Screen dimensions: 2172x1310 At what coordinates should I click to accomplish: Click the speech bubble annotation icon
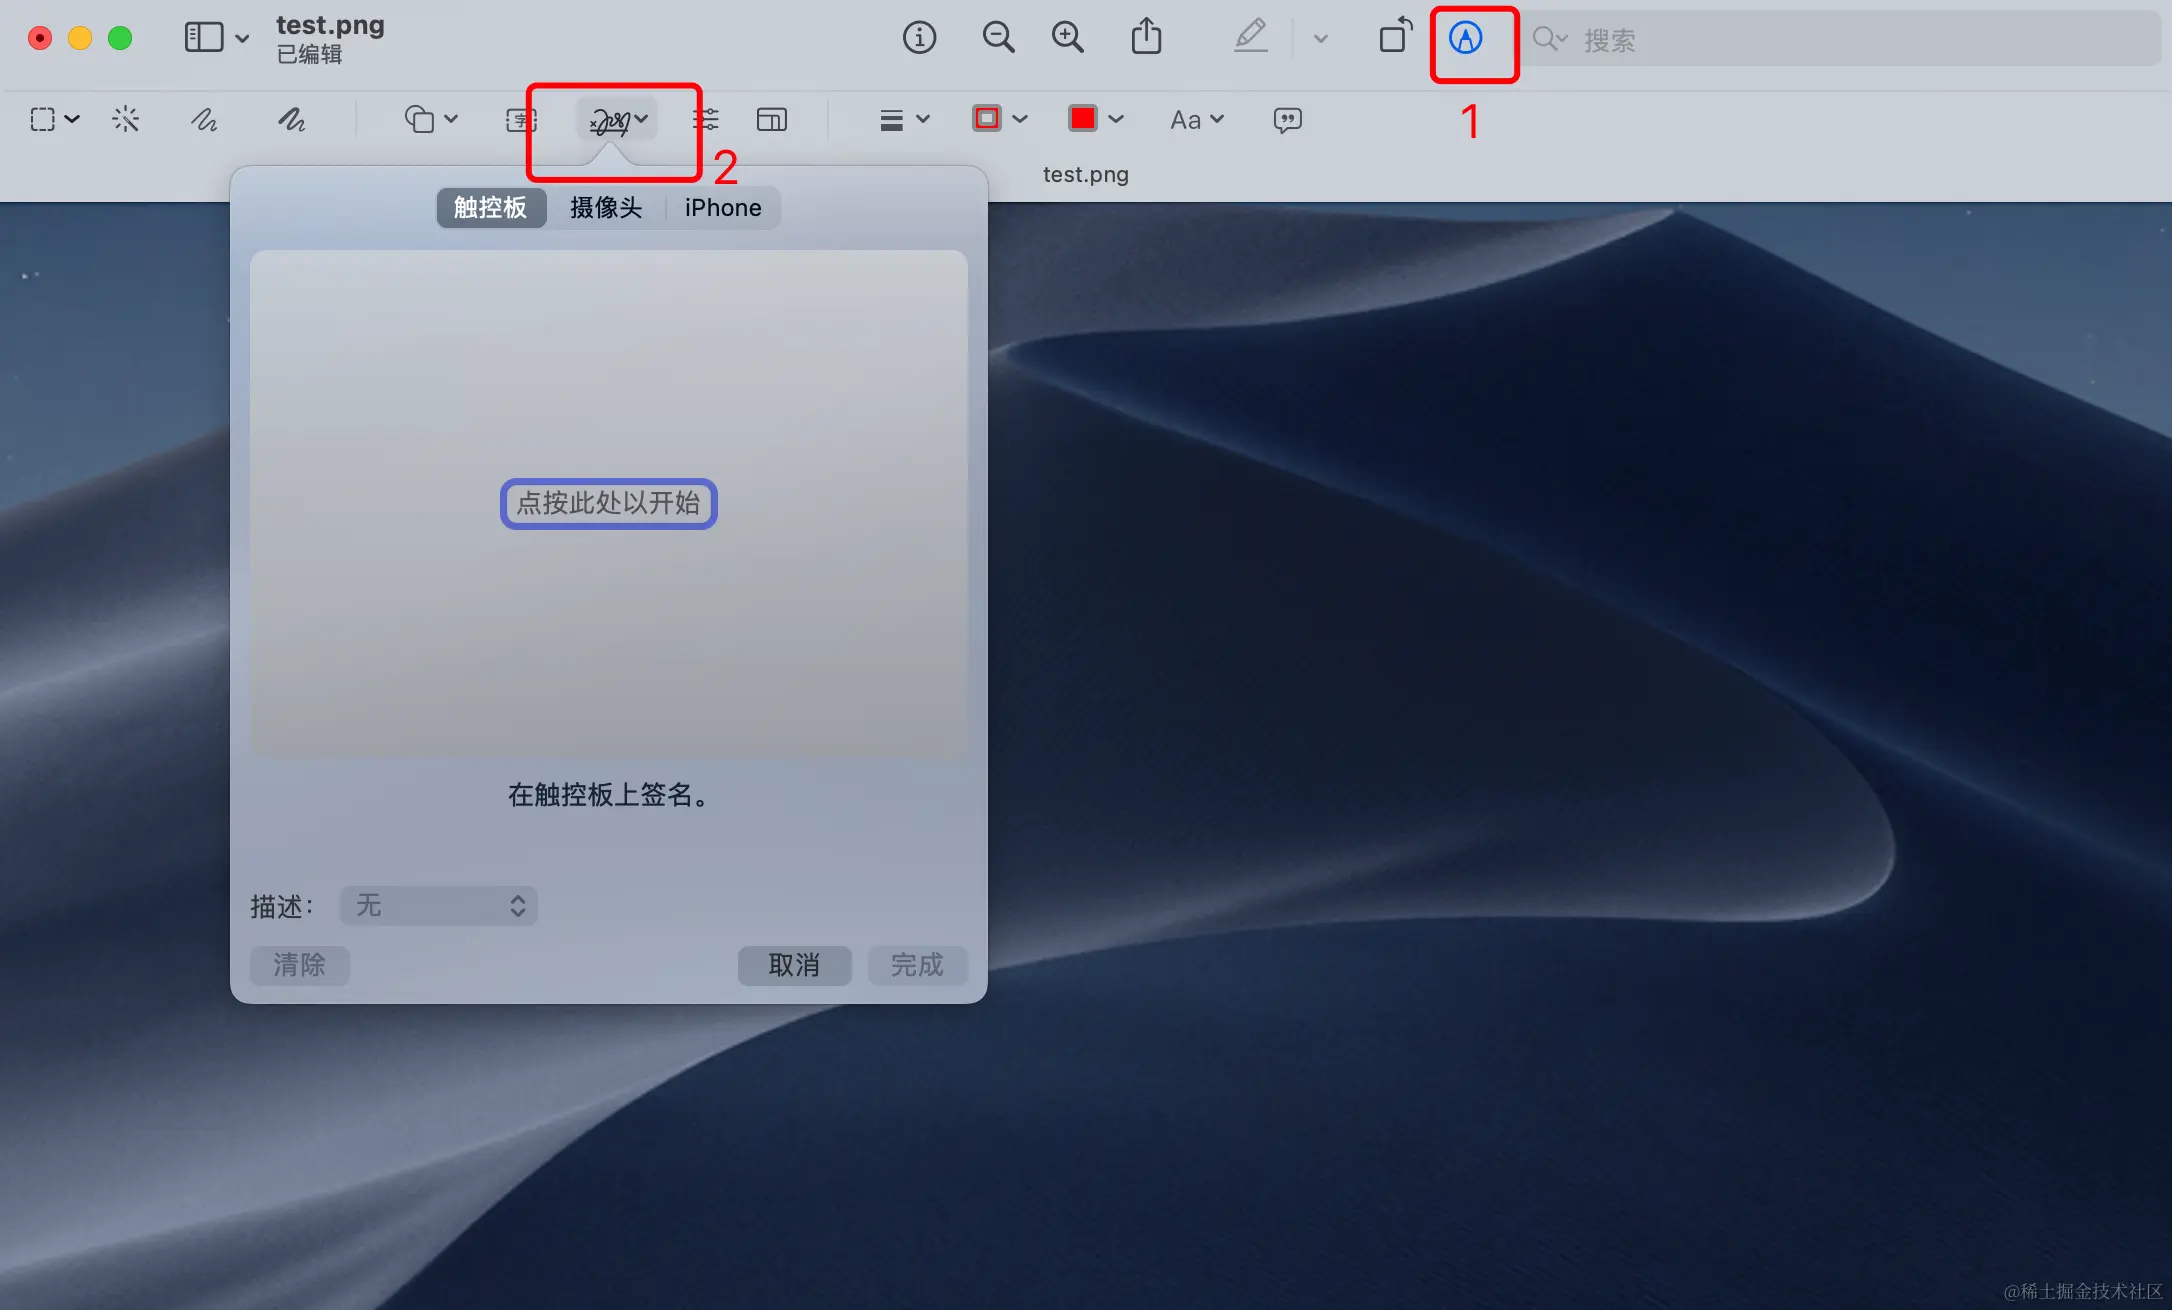coord(1287,120)
